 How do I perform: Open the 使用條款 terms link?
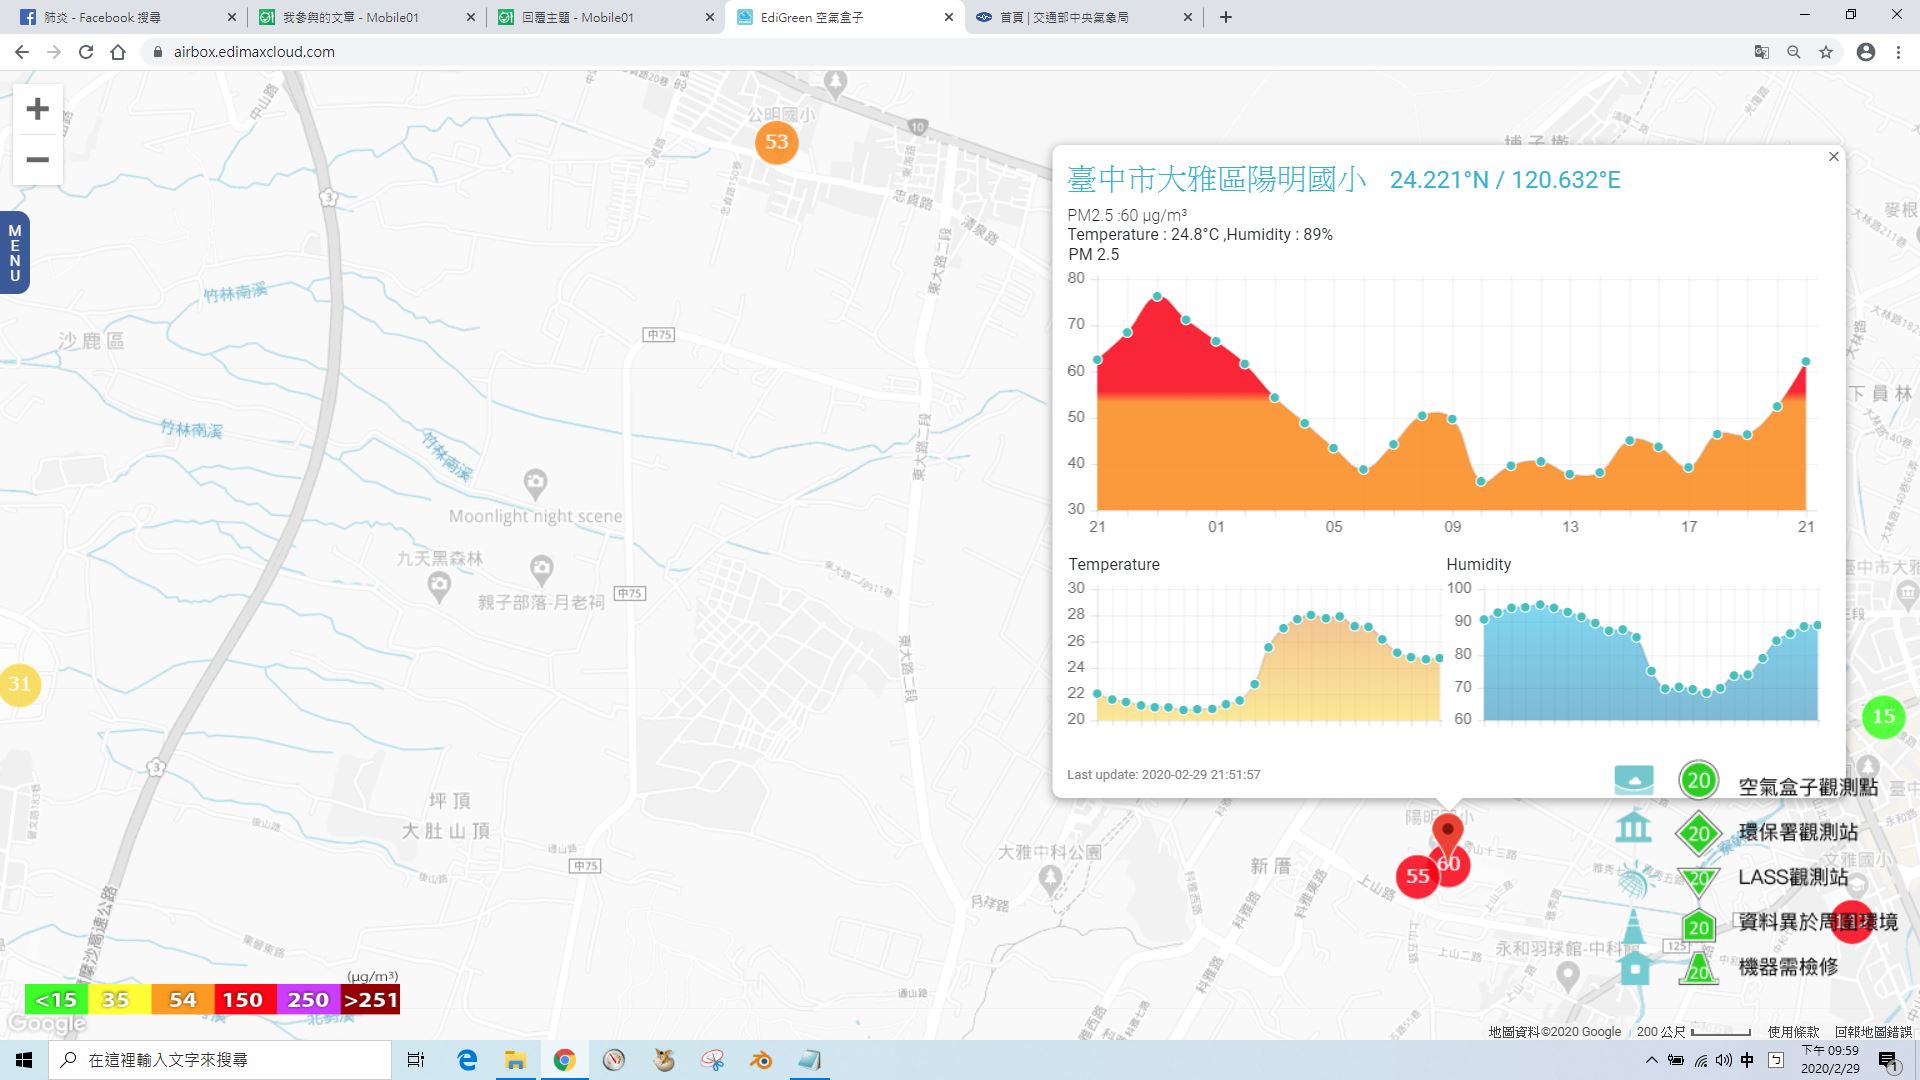(1793, 1032)
